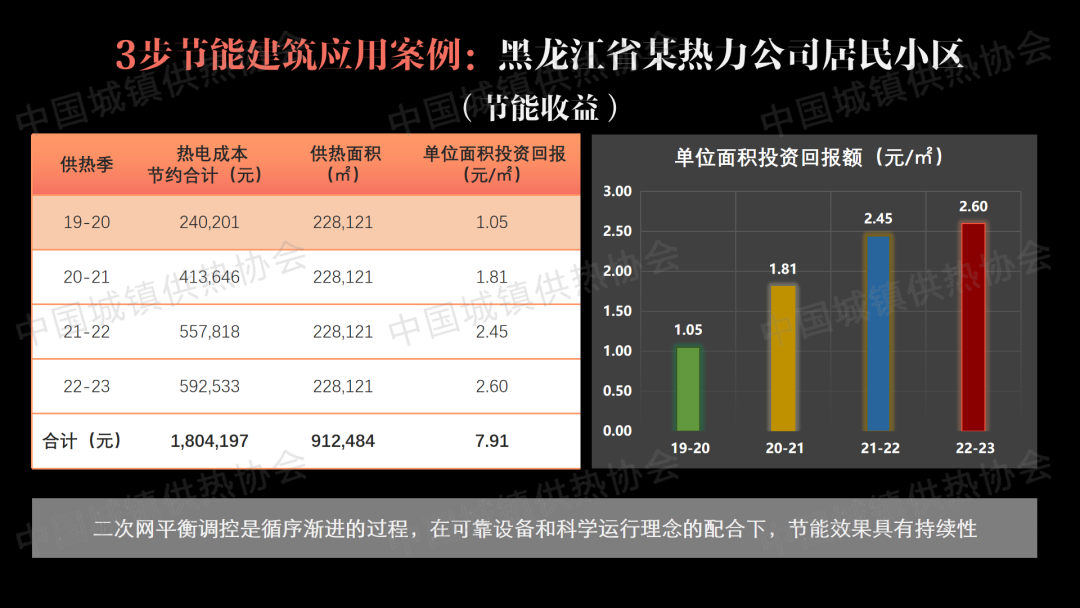Viewport: 1080px width, 608px height.
Task: Click the 2.60 data label above bar
Action: [x=973, y=207]
